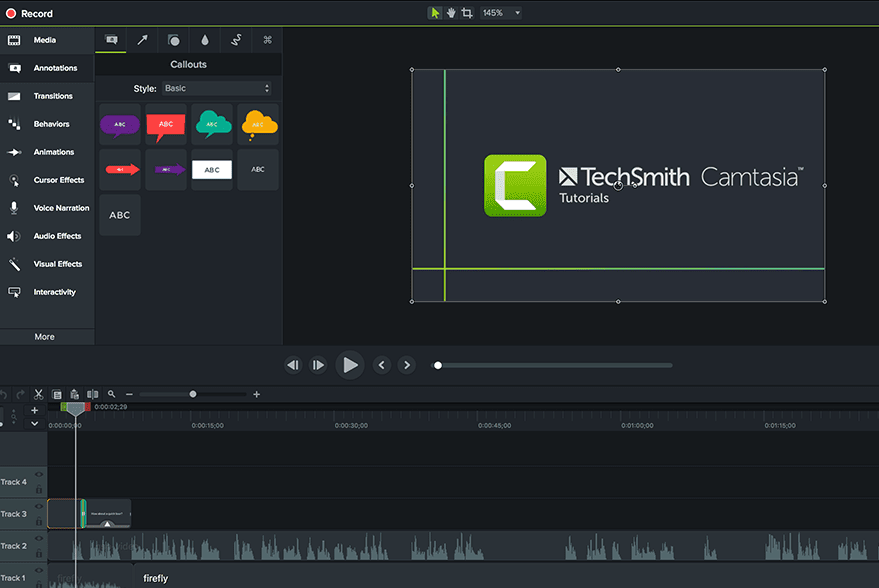Select the Sketch Motion annotation tab

236,40
